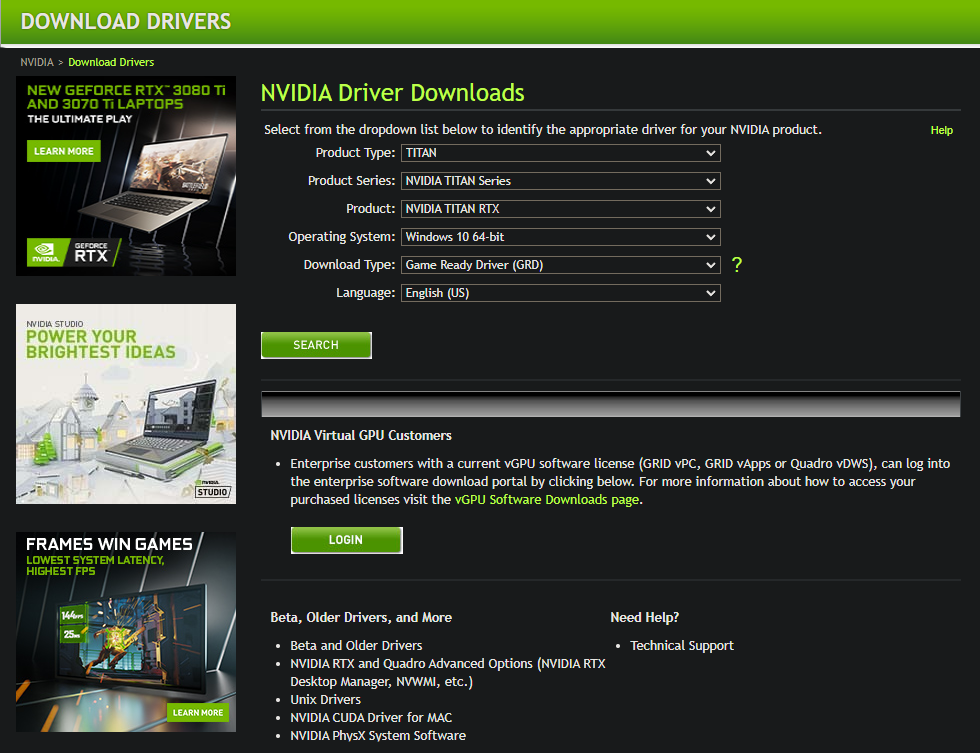This screenshot has width=980, height=753.
Task: Open the Operating System dropdown
Action: tap(560, 237)
